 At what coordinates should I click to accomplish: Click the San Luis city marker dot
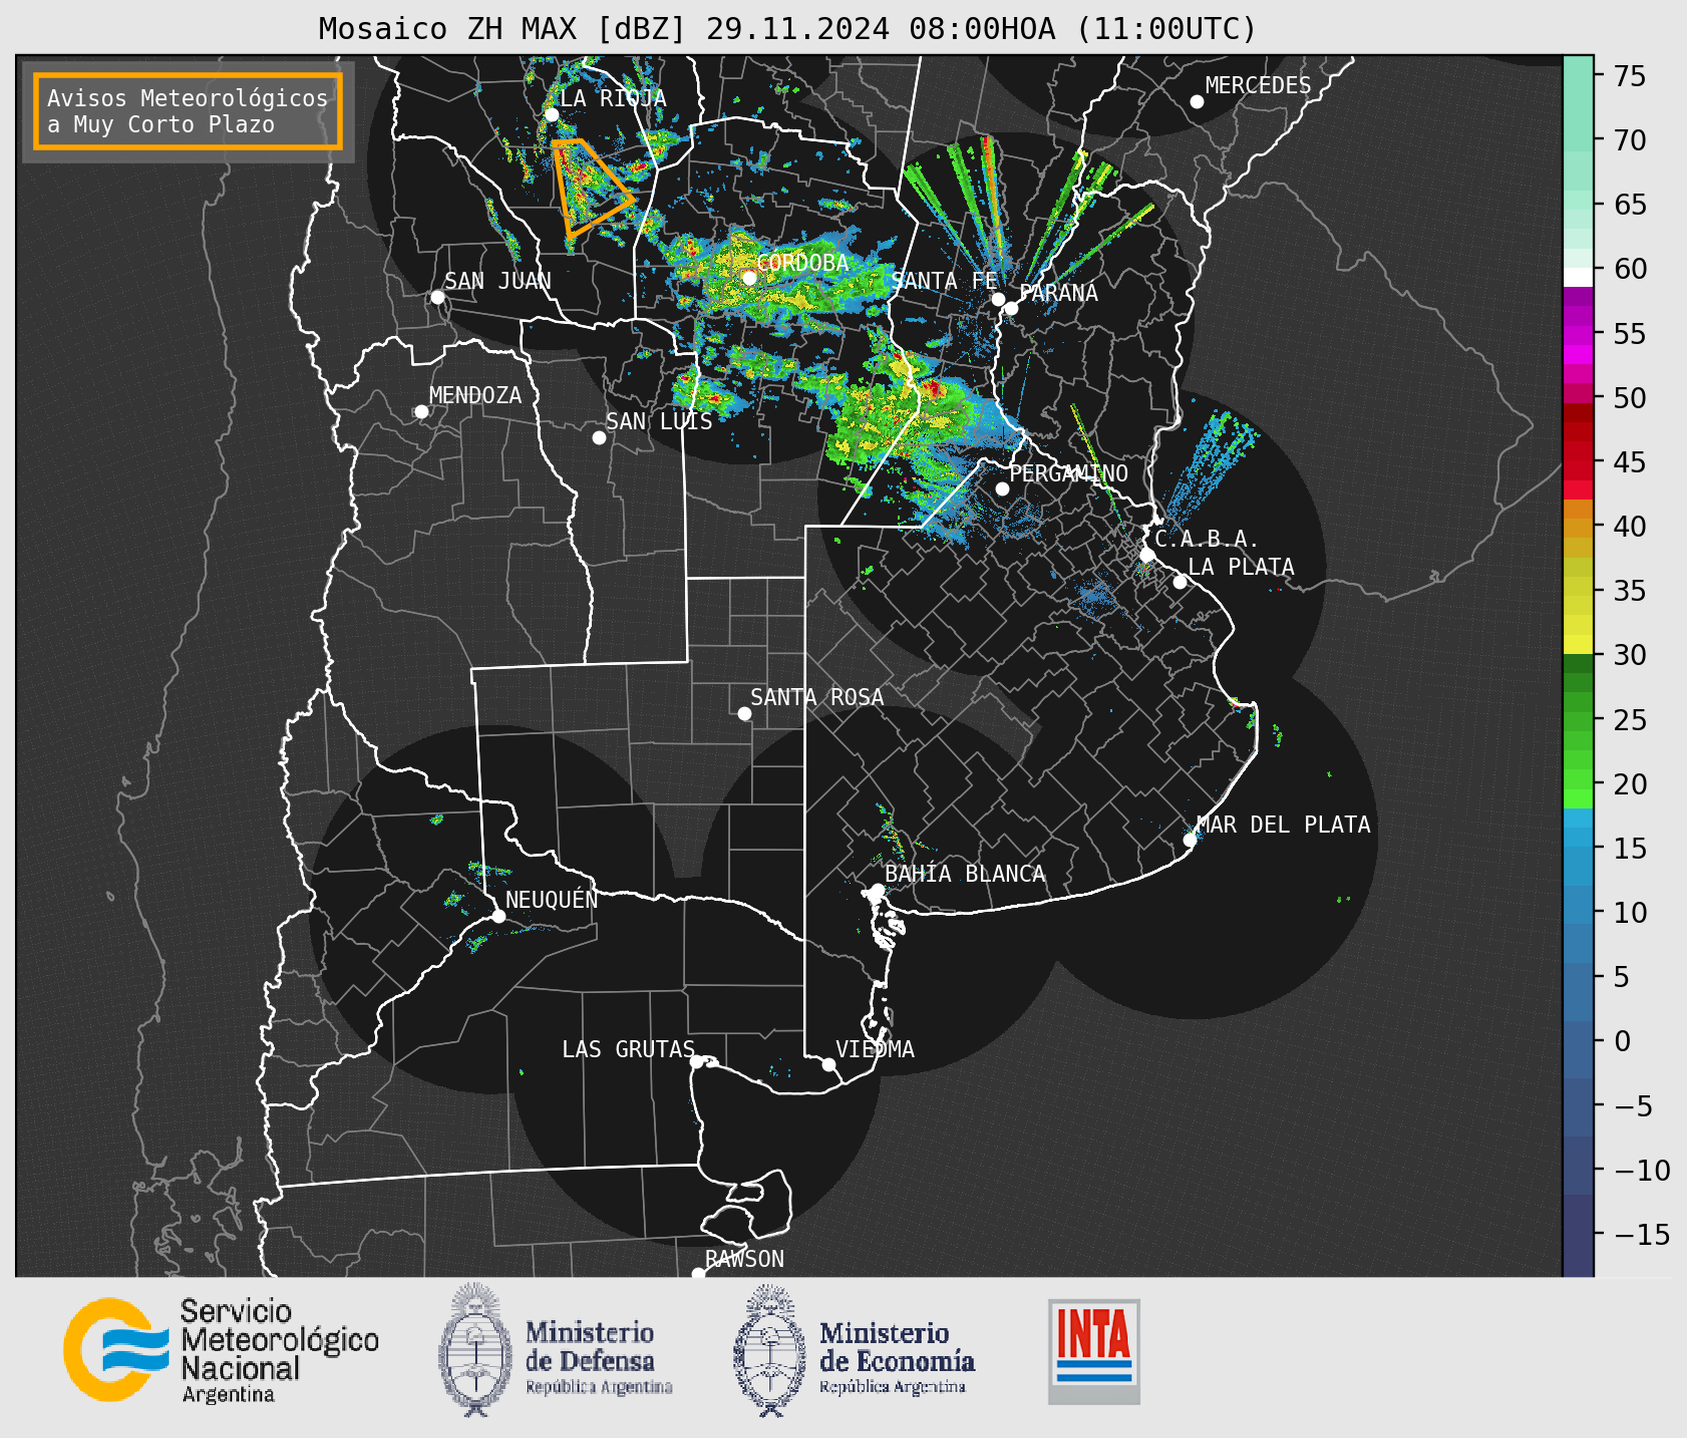(x=599, y=438)
